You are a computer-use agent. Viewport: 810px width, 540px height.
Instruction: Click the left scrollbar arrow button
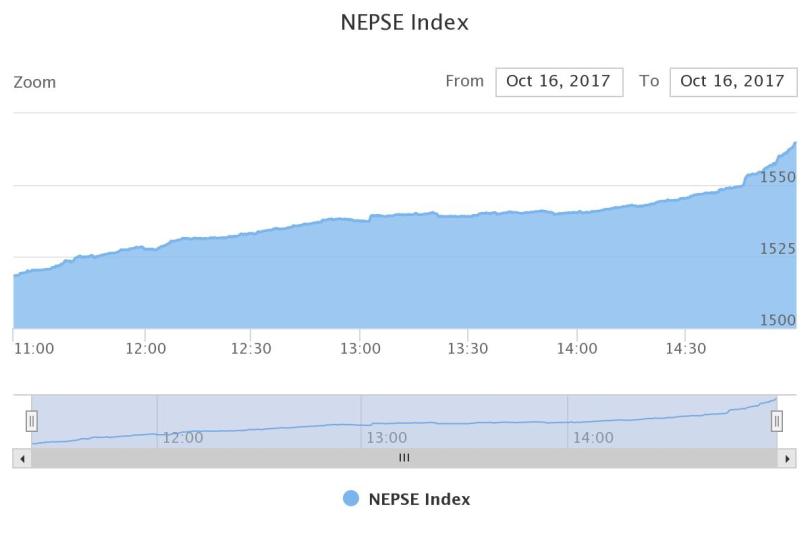22,458
